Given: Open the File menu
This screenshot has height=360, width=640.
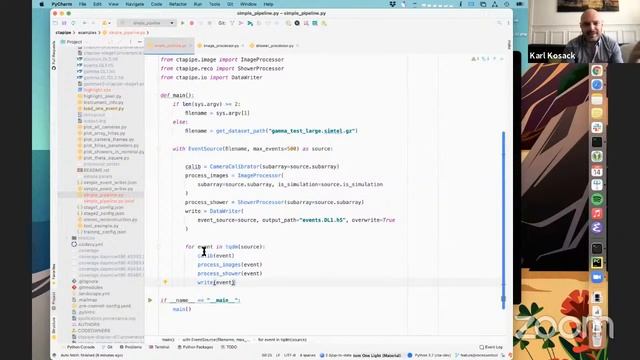Looking at the screenshot, I should coord(82,4).
